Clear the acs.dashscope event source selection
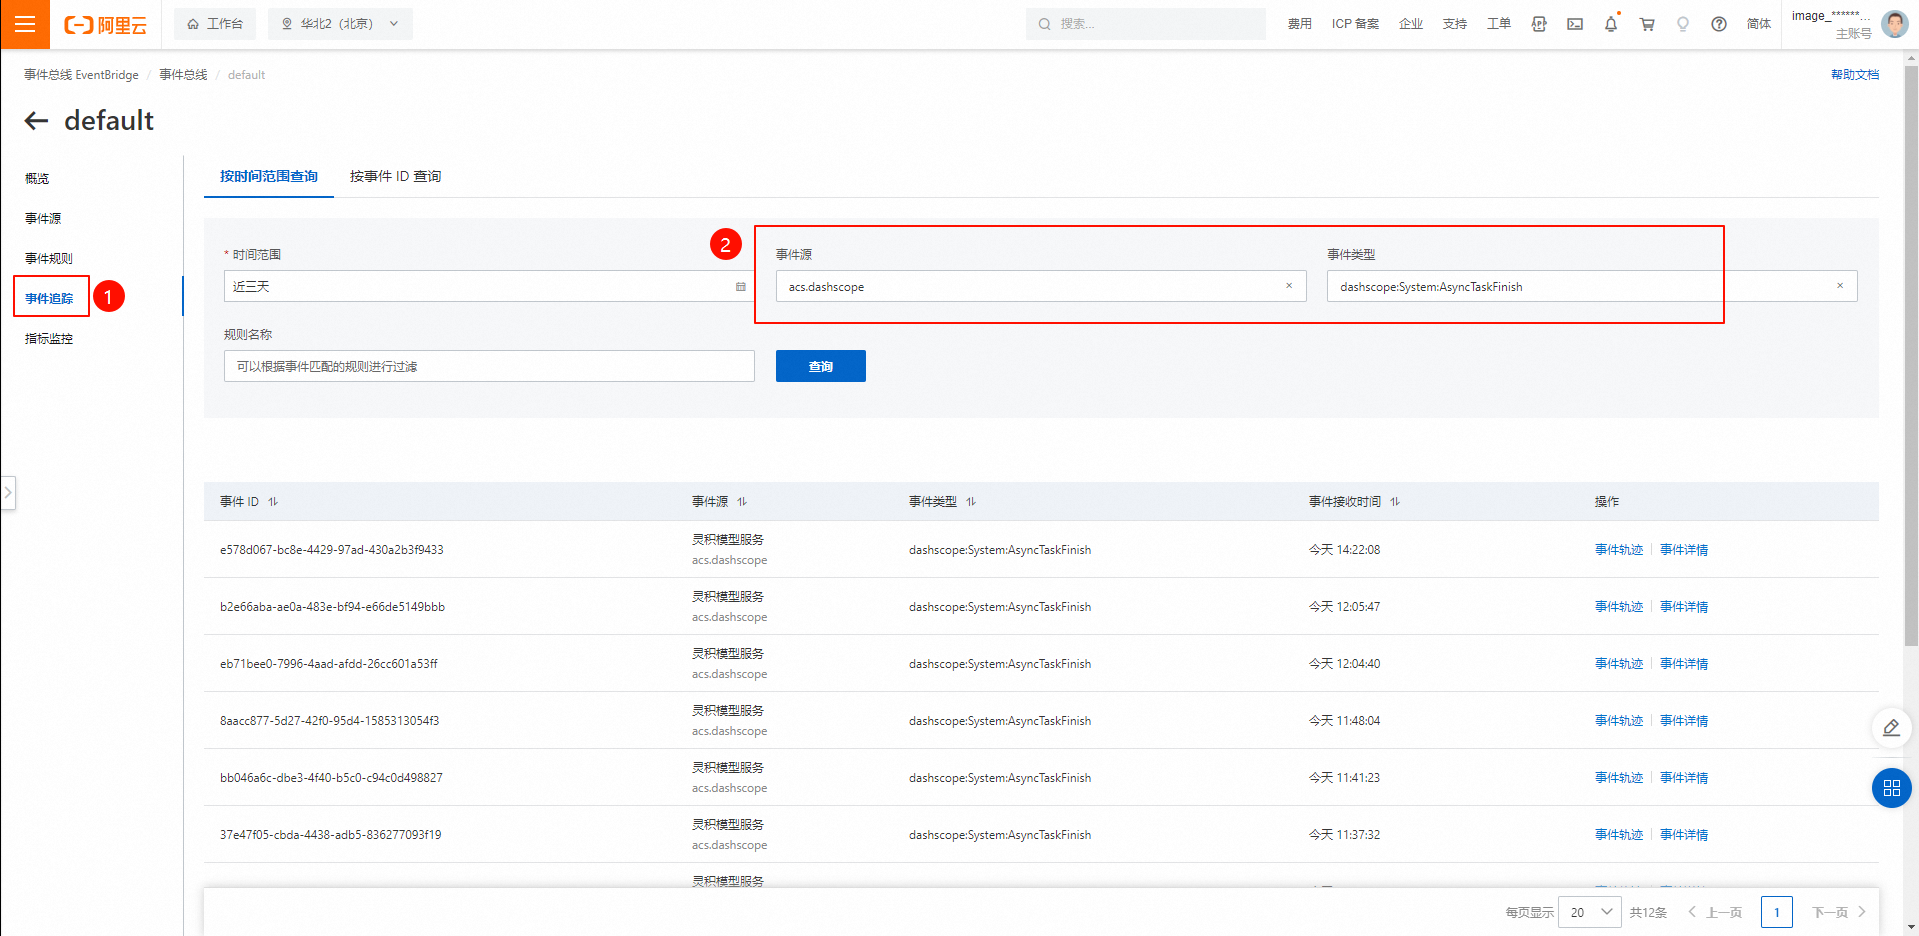The width and height of the screenshot is (1919, 936). click(1289, 286)
